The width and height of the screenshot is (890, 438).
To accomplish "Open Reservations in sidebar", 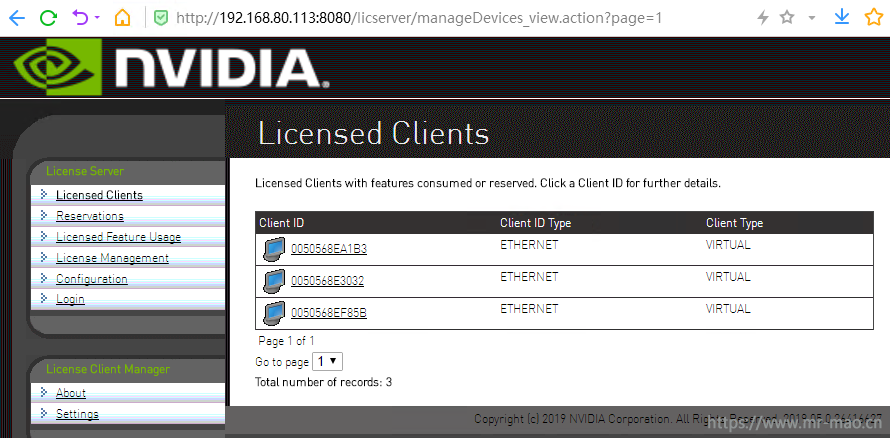I will point(90,216).
